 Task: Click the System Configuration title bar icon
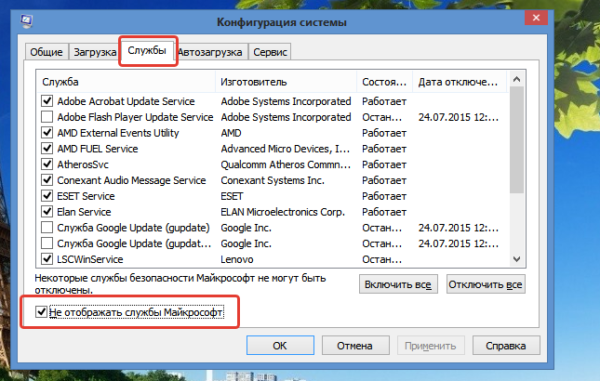pyautogui.click(x=26, y=21)
